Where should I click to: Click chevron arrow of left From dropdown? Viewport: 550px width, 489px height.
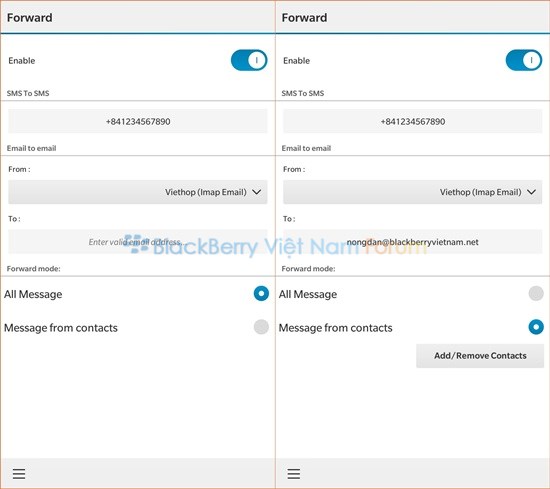tap(257, 192)
